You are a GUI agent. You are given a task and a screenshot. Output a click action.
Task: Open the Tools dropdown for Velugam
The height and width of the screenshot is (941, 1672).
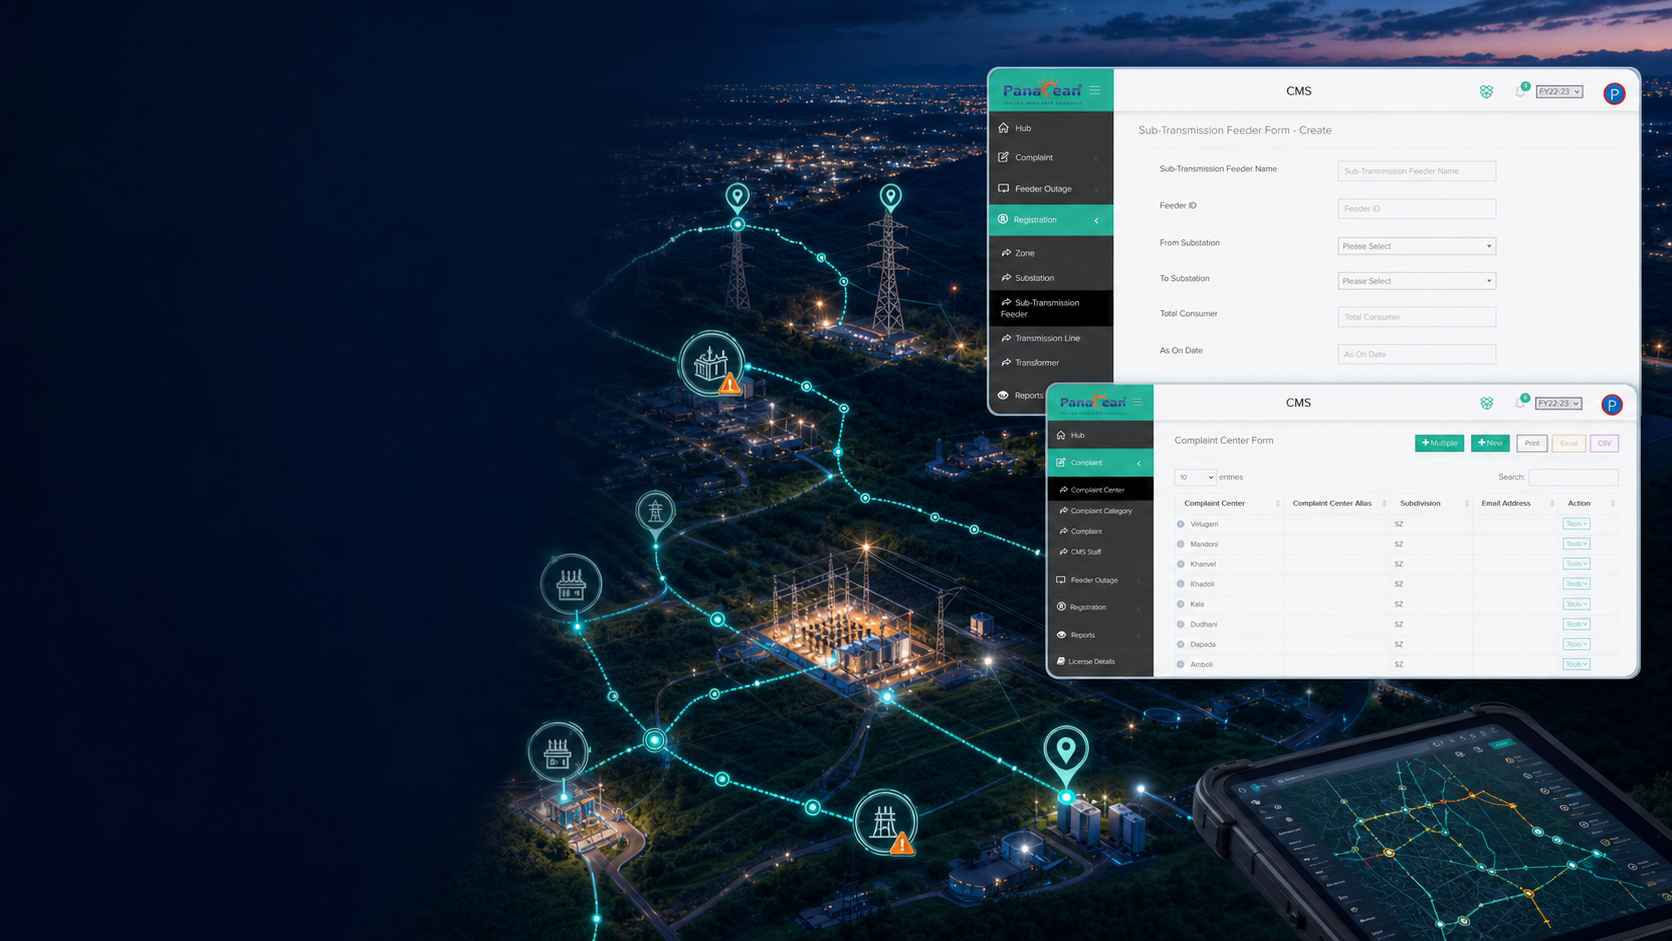click(1576, 524)
